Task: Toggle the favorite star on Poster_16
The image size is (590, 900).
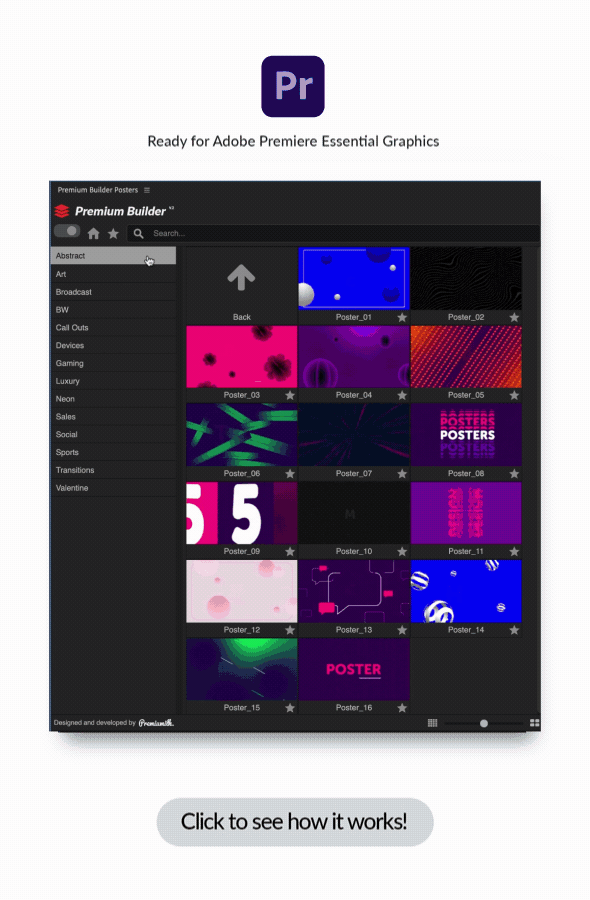Action: tap(402, 708)
